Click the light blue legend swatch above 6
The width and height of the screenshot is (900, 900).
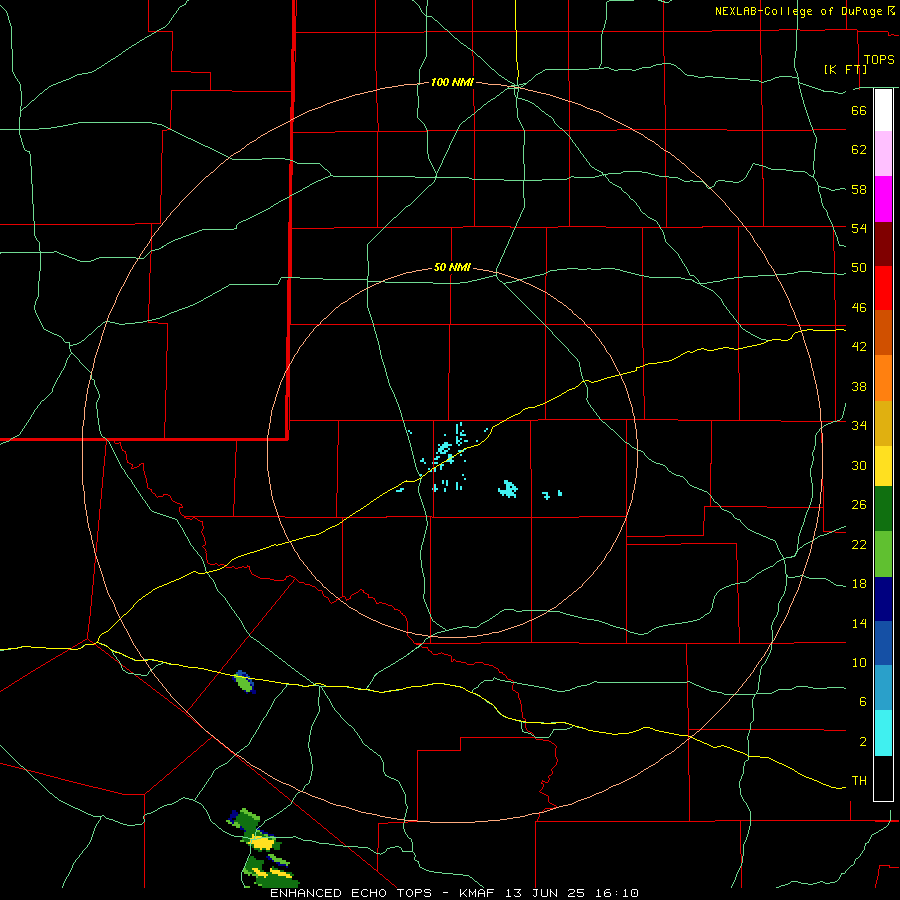[x=883, y=688]
